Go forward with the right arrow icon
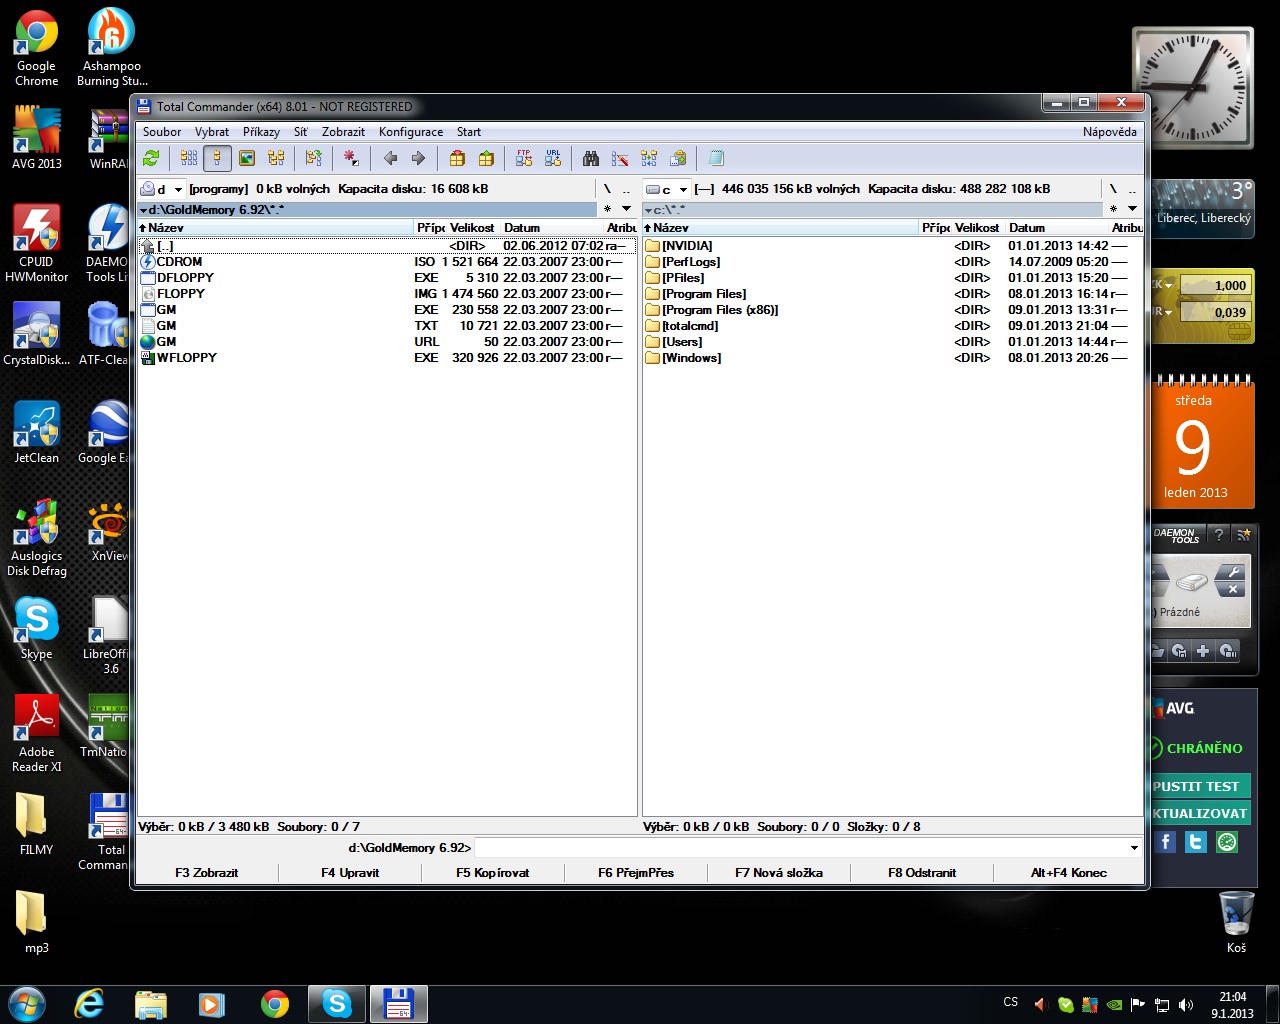 coord(418,158)
